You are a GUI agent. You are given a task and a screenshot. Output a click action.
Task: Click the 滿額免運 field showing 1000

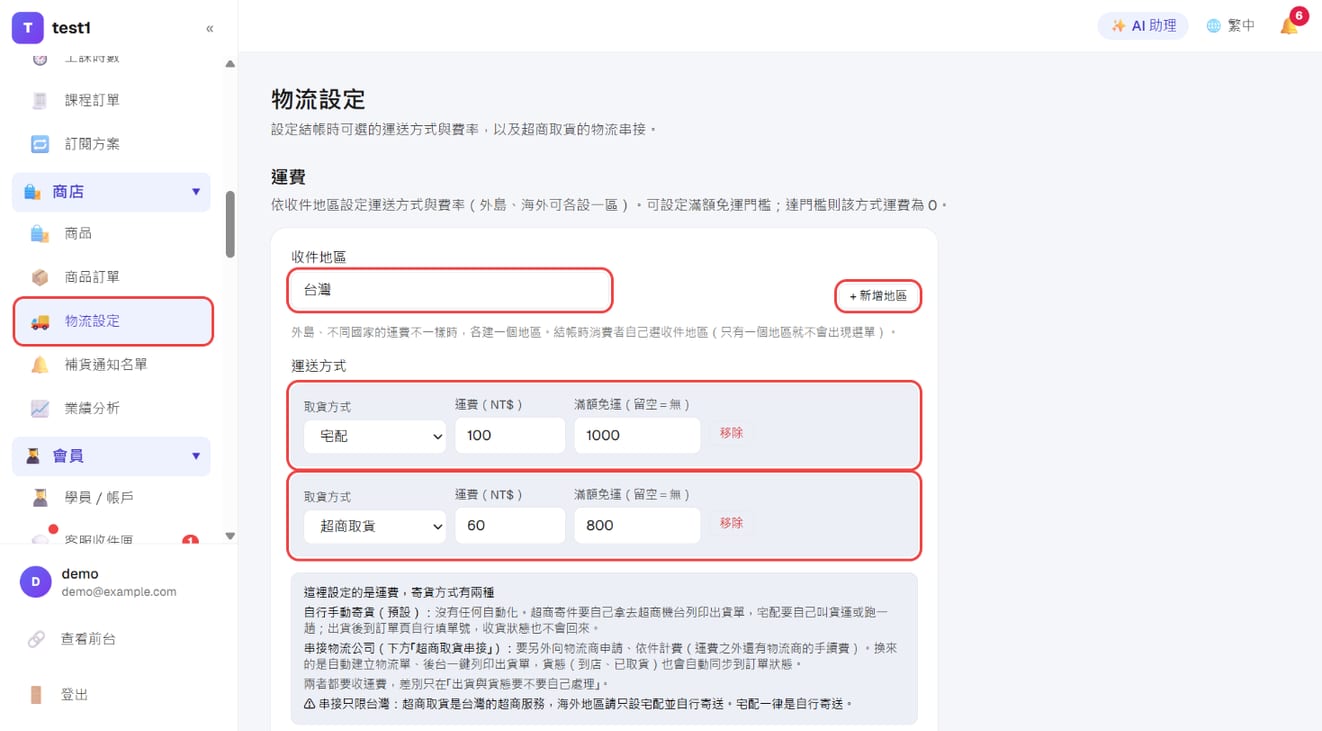tap(637, 436)
